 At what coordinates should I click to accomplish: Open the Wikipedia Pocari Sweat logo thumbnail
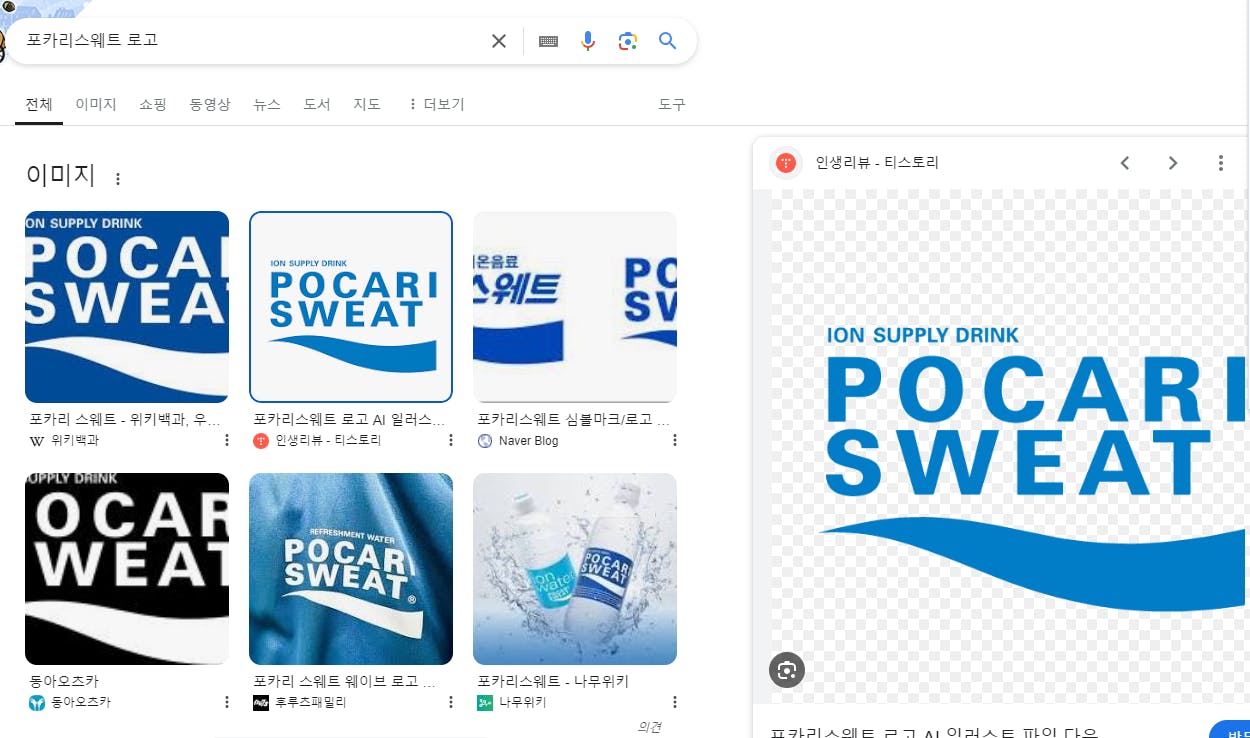(127, 307)
